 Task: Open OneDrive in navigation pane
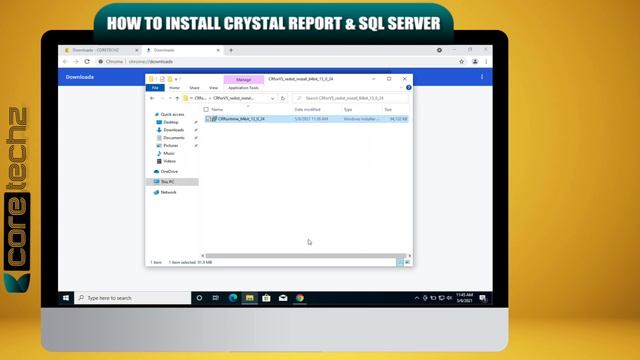pos(169,172)
